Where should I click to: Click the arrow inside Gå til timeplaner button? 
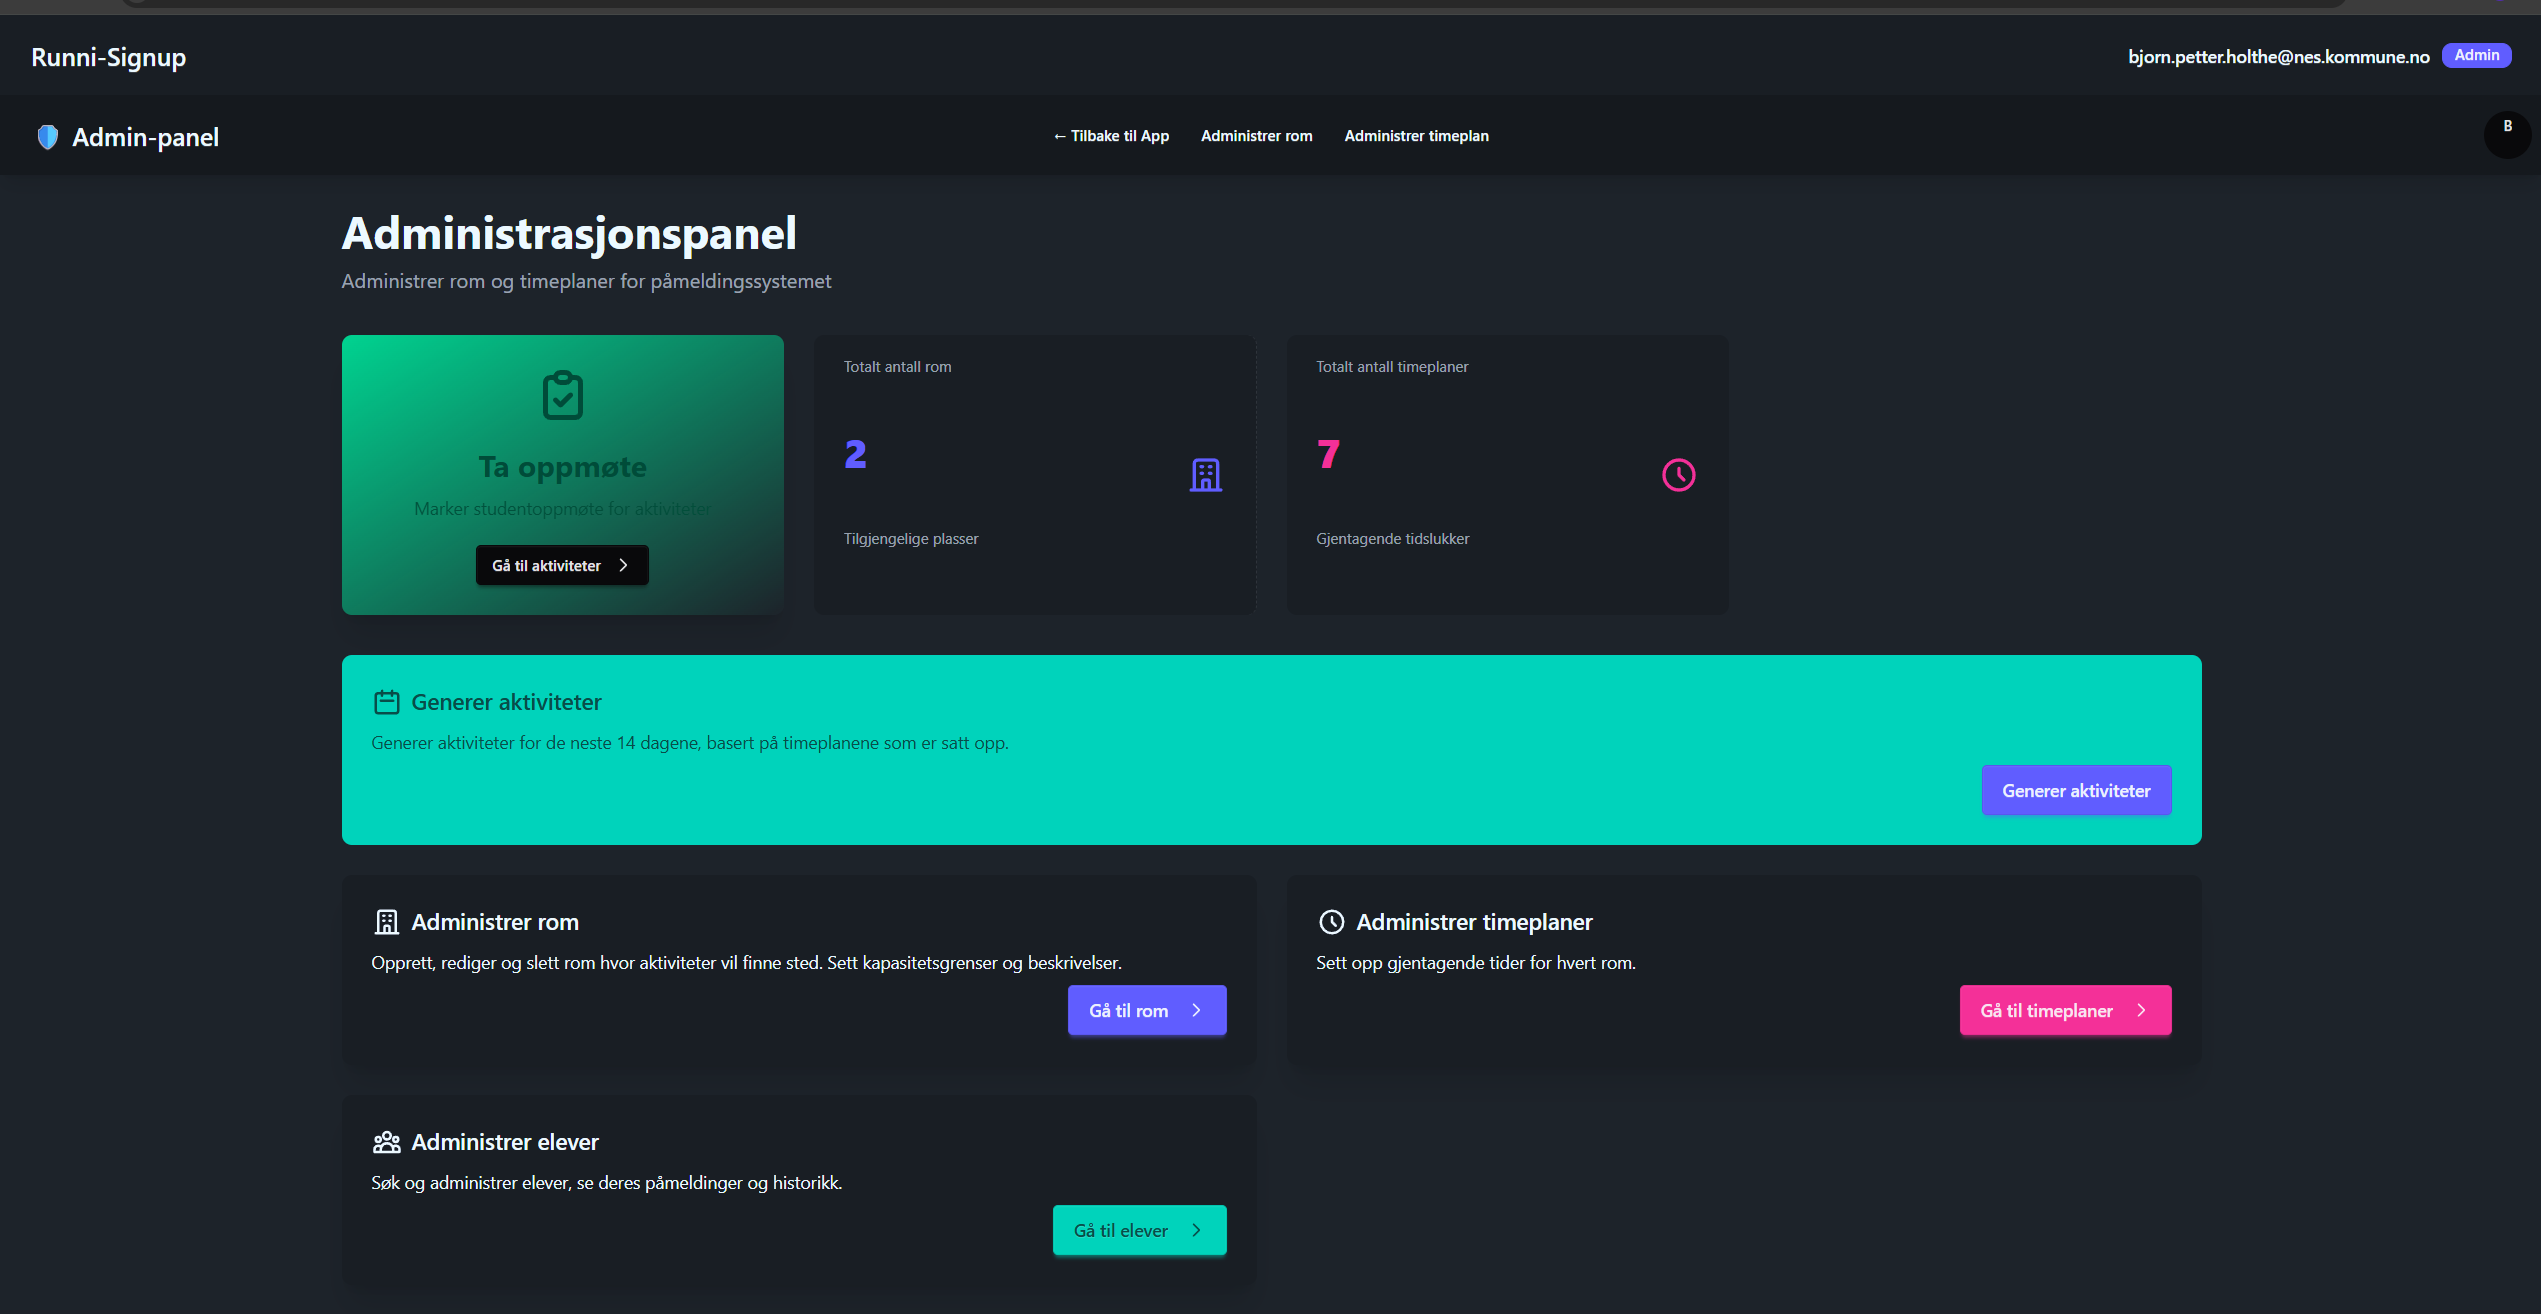tap(2139, 1010)
